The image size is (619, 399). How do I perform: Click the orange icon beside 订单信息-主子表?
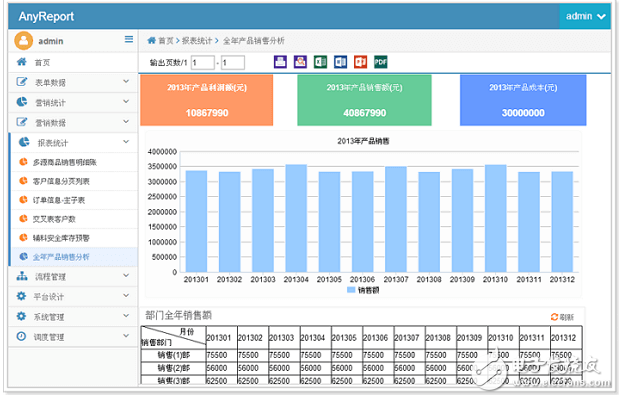tap(23, 200)
